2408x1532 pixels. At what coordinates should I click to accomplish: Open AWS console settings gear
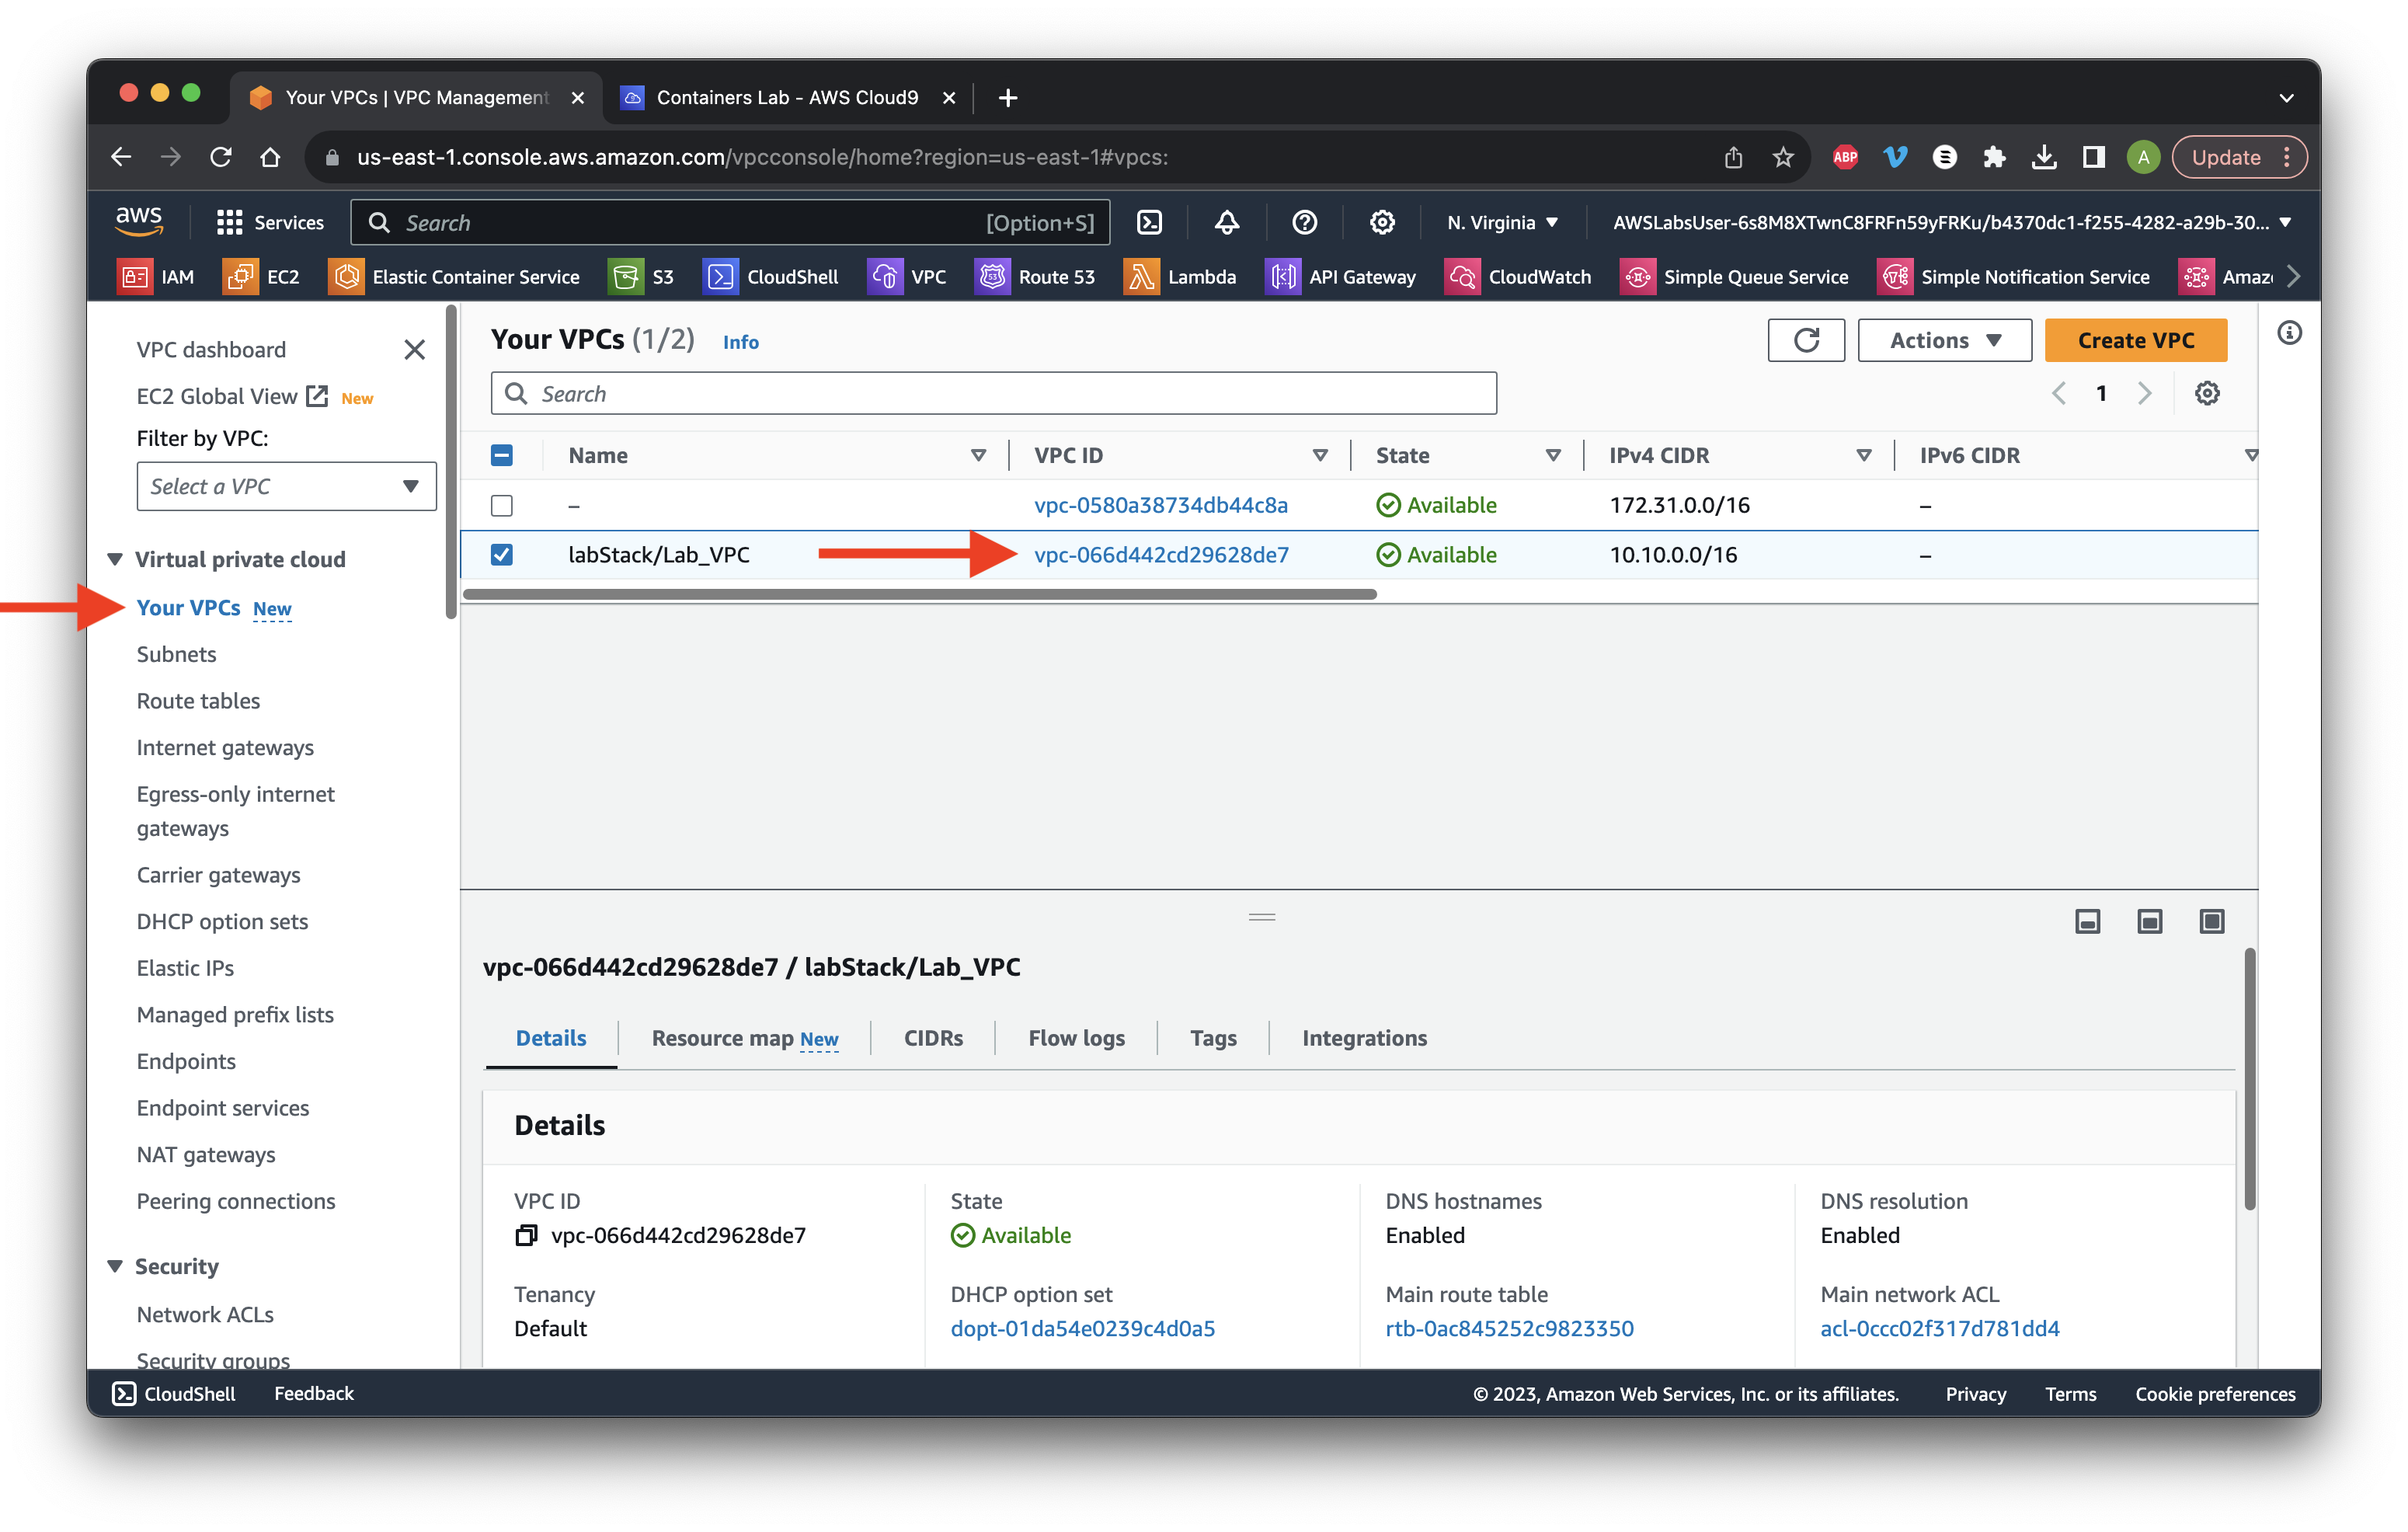click(1382, 222)
